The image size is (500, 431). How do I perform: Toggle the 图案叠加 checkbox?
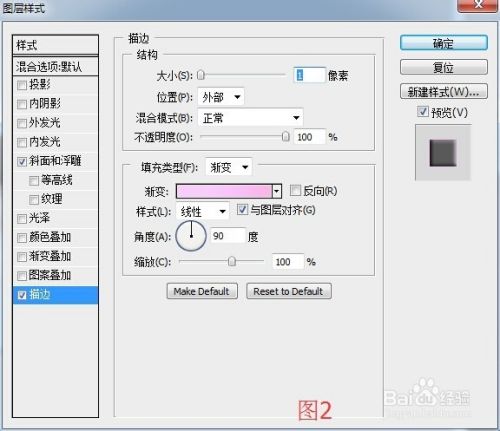coord(22,276)
